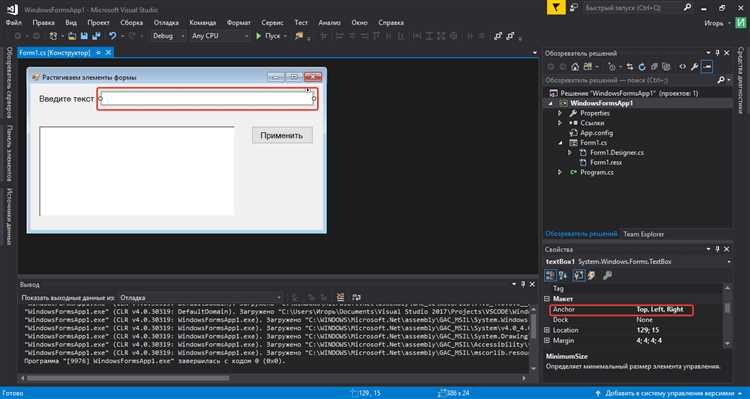Expand the Form1.Designer.cs node
The height and width of the screenshot is (399, 750).
(x=570, y=153)
